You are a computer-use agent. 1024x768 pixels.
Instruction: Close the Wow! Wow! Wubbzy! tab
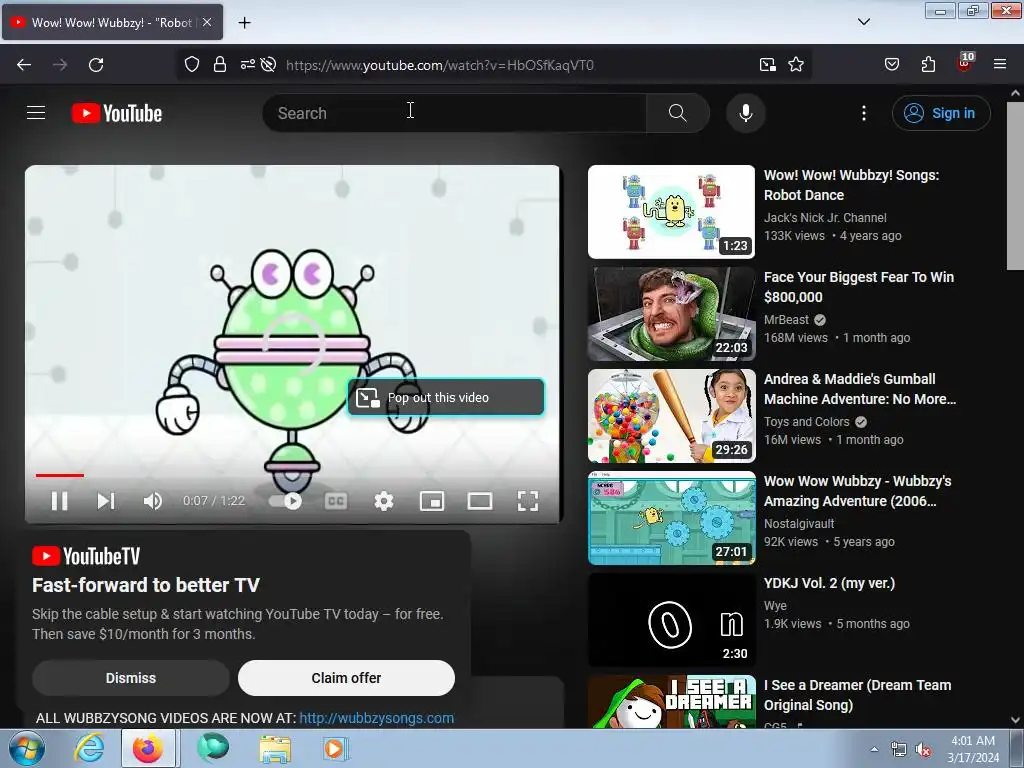coord(206,22)
